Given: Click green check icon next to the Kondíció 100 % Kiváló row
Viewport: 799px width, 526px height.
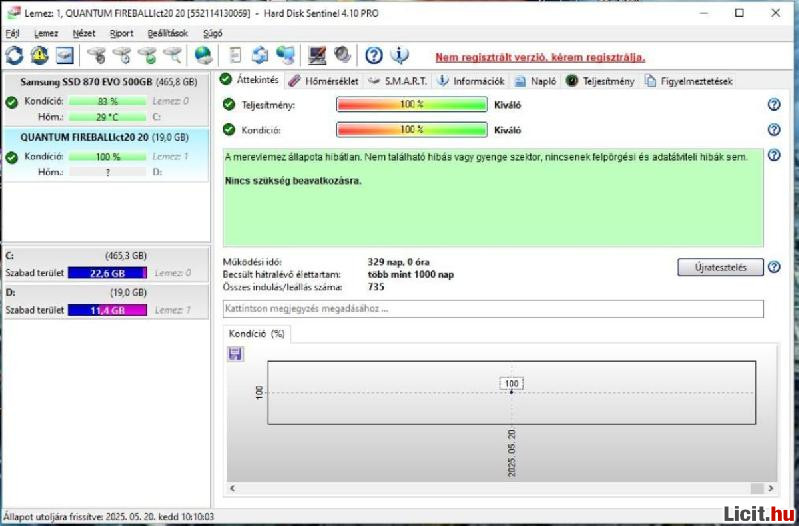Looking at the screenshot, I should [229, 129].
